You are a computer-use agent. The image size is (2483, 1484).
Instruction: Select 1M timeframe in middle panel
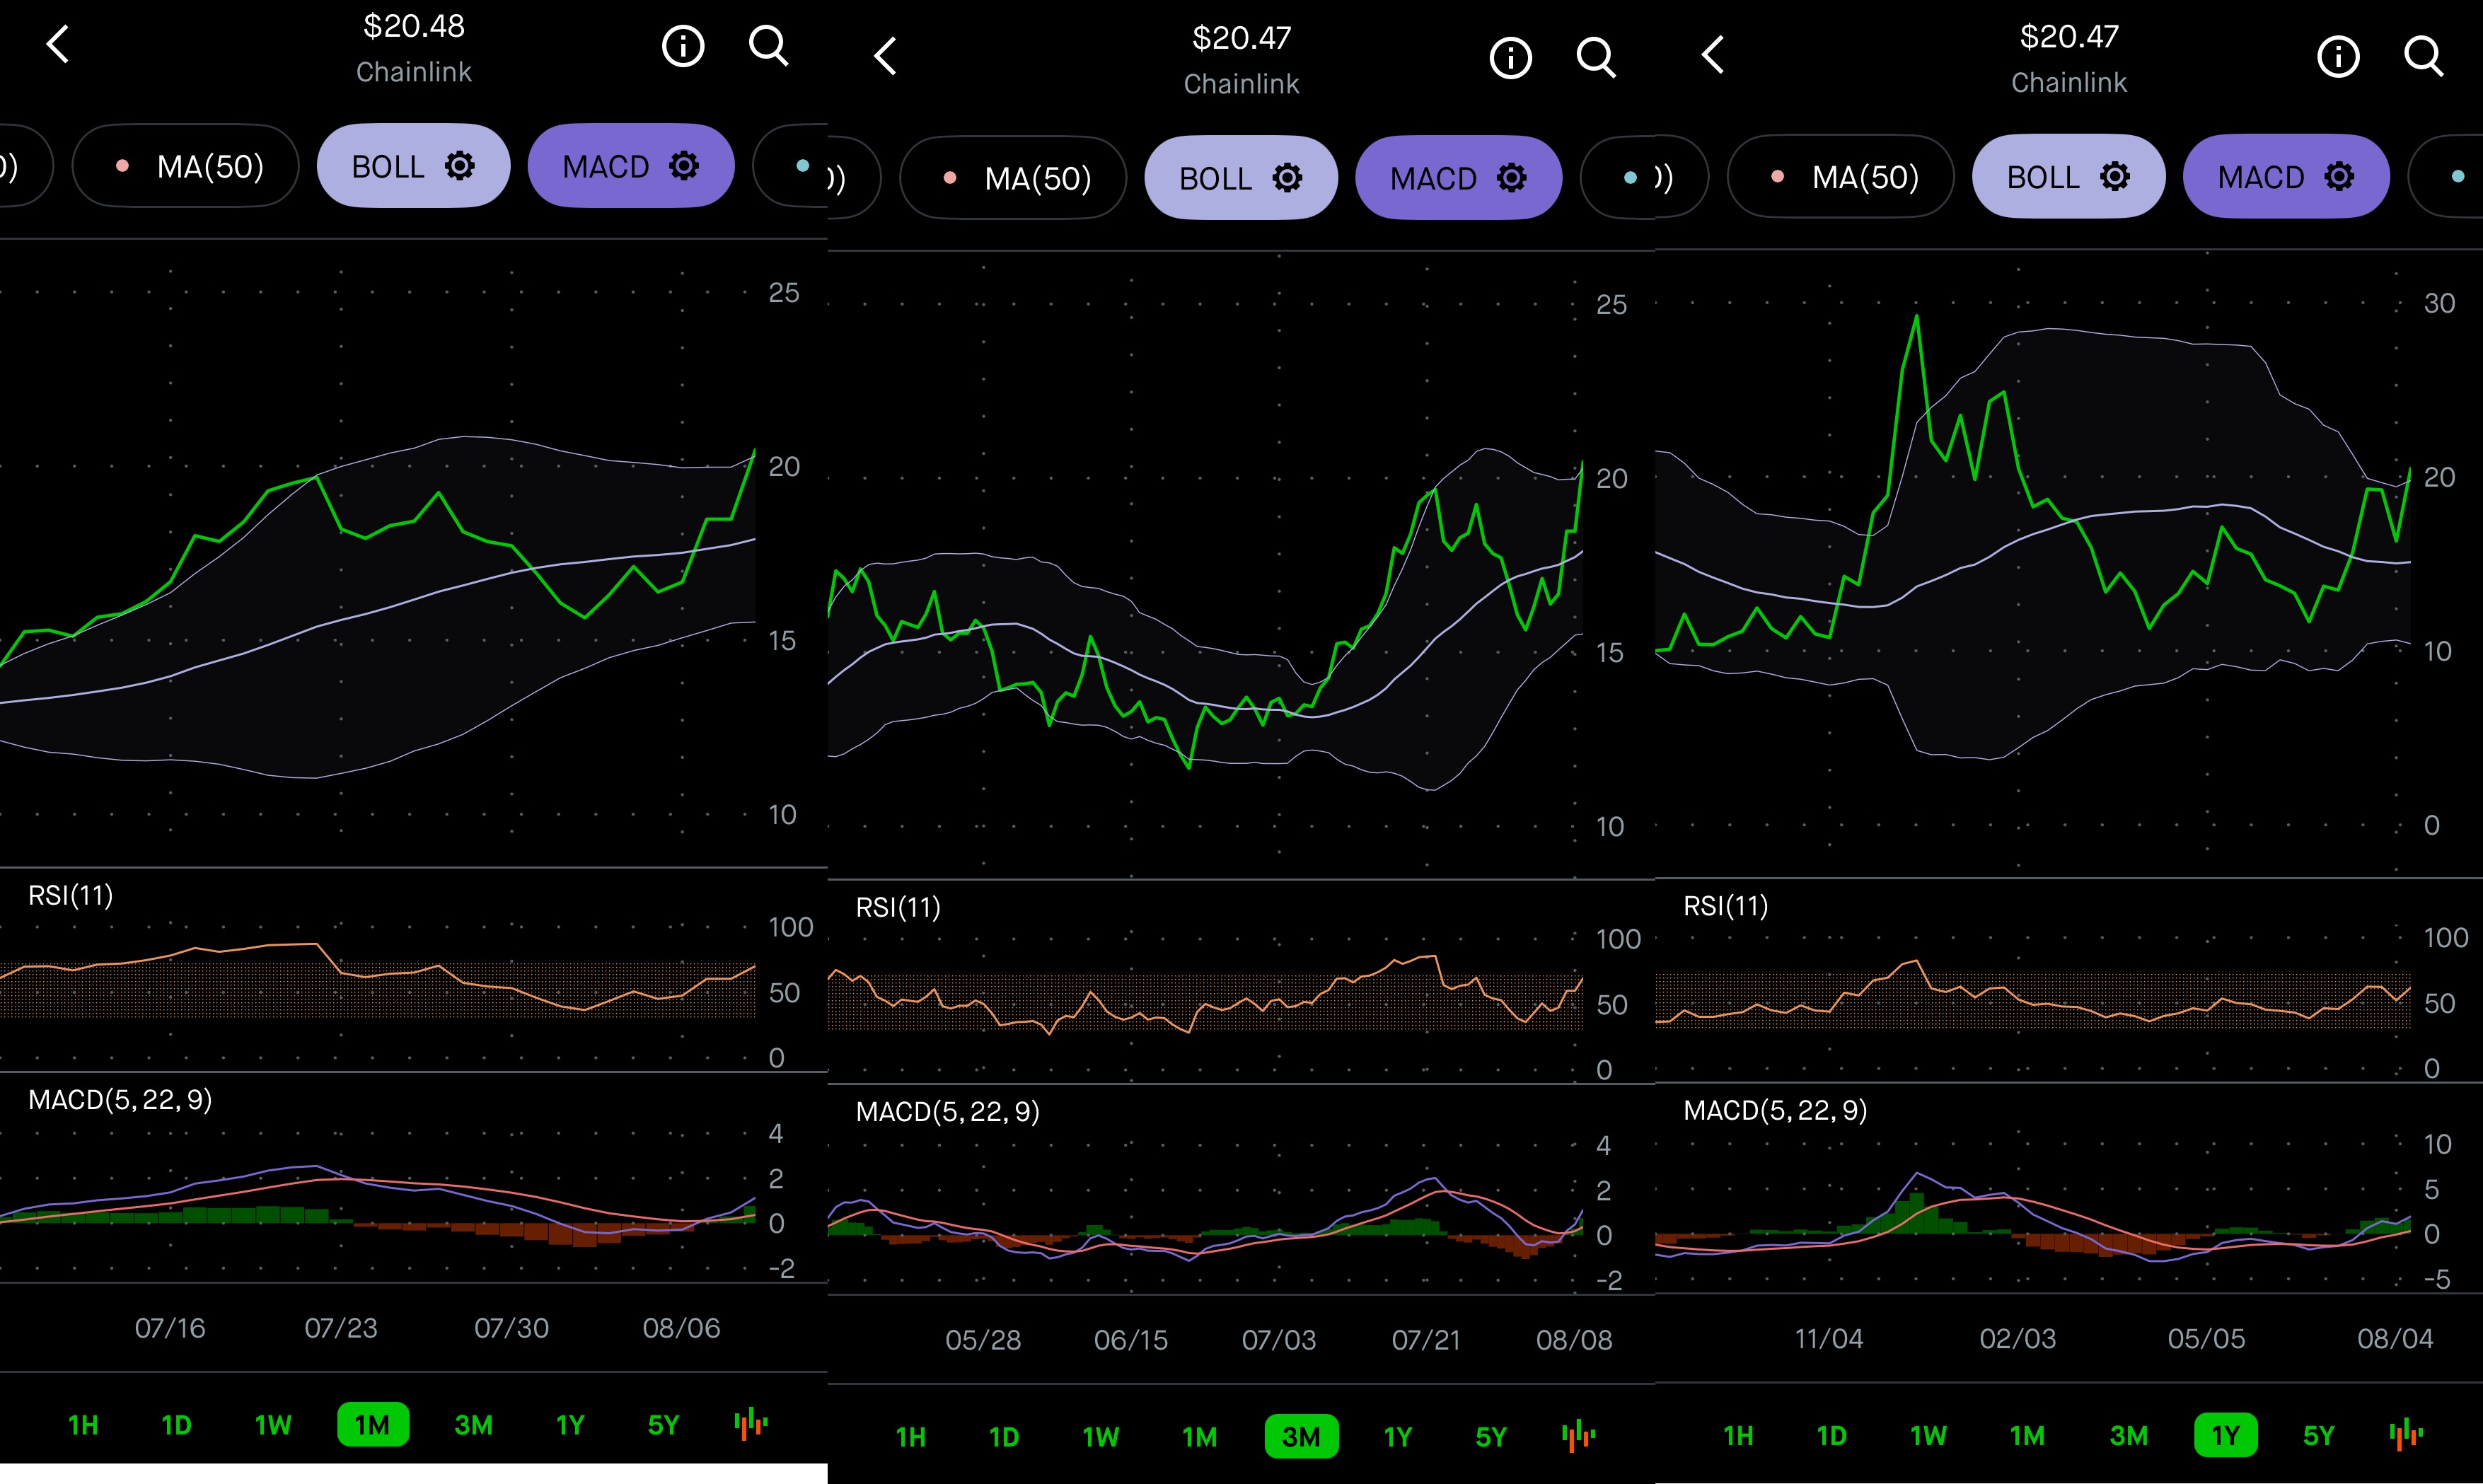1200,1436
